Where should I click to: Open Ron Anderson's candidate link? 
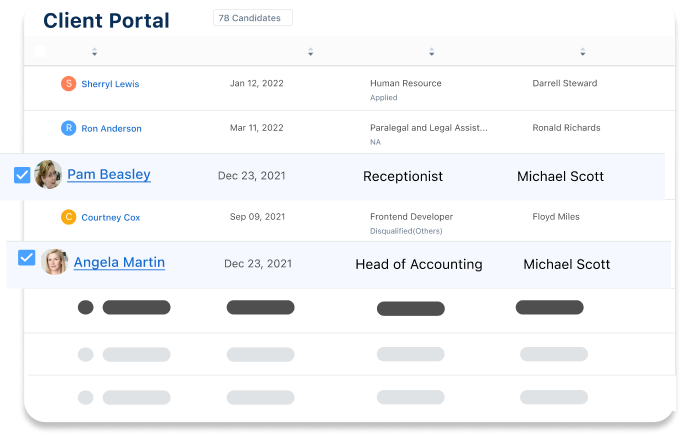pyautogui.click(x=111, y=128)
